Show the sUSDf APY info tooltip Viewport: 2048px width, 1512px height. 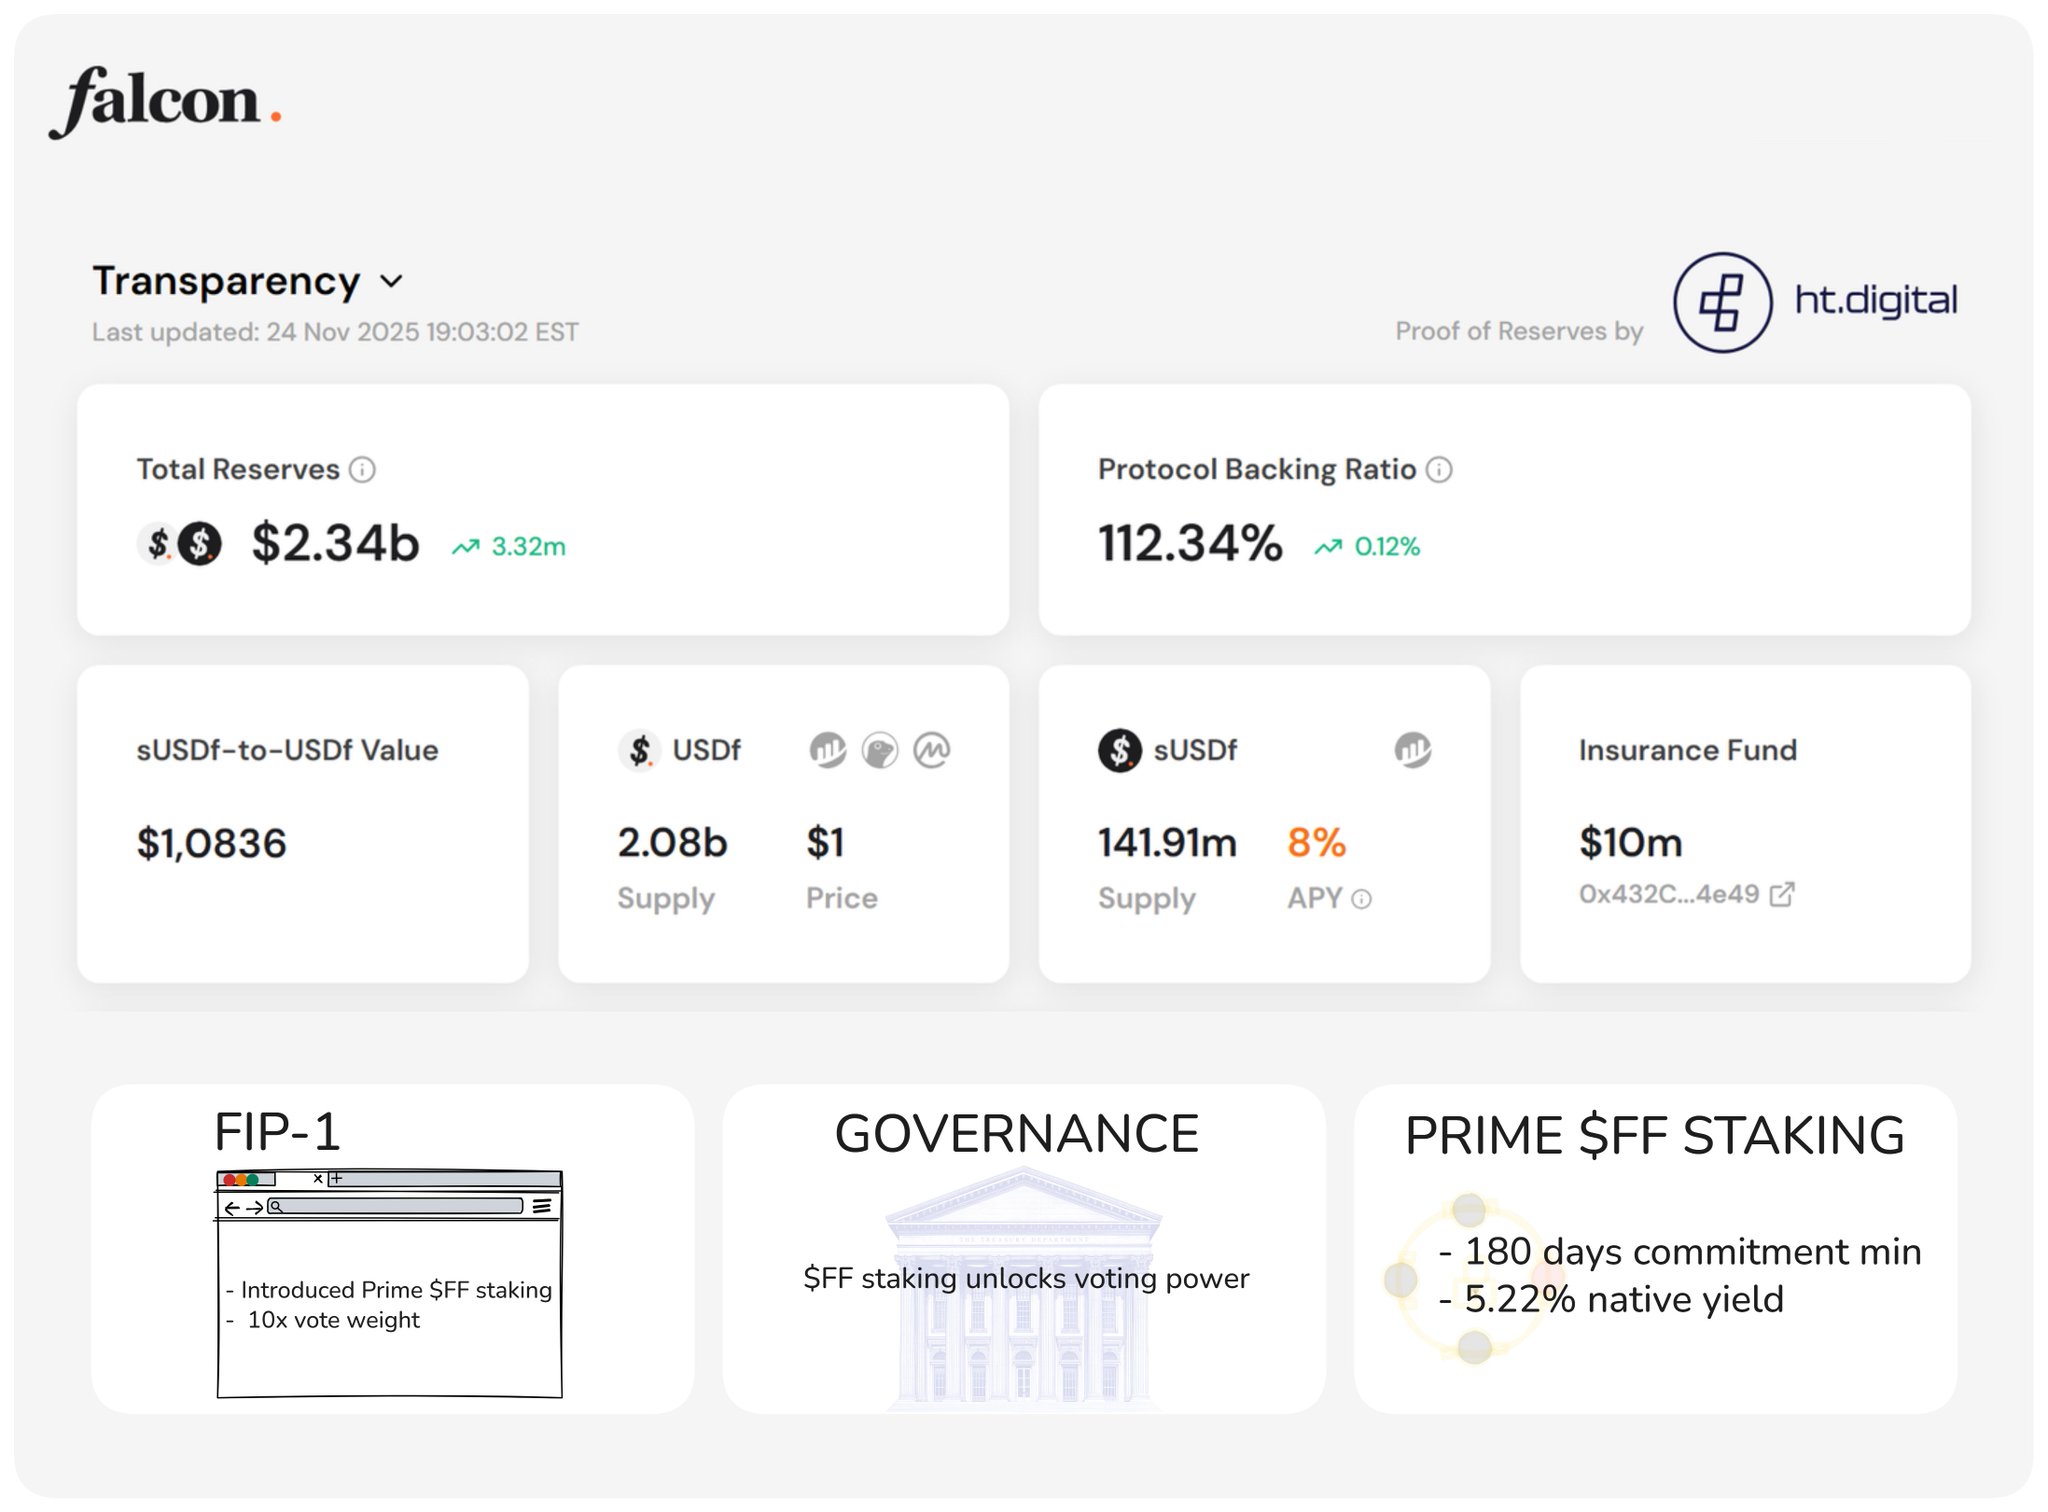(x=1361, y=899)
